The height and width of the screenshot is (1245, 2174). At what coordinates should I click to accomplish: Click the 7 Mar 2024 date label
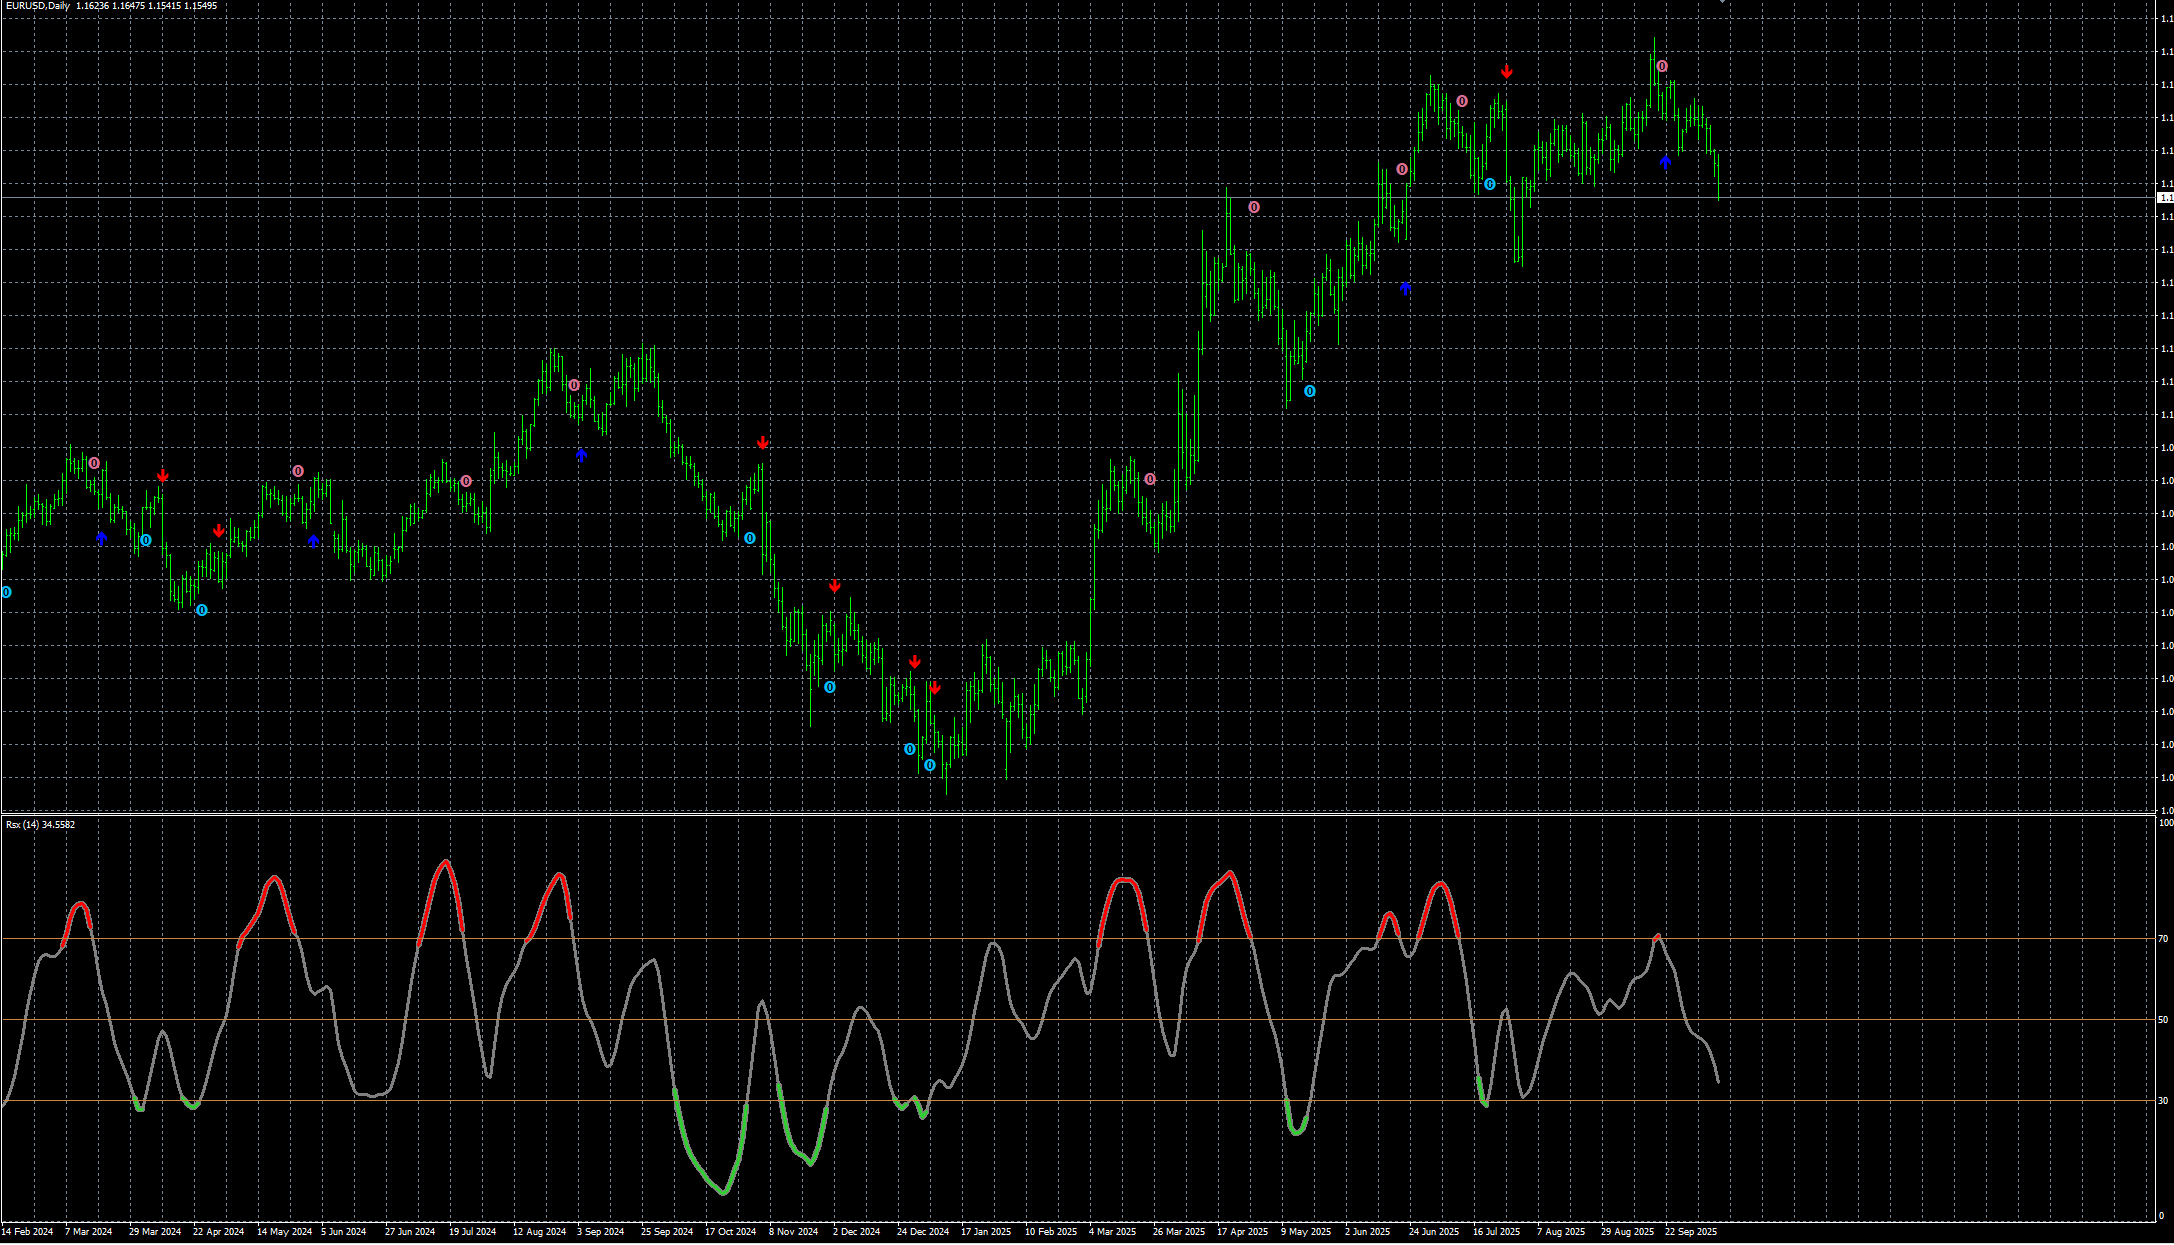coord(88,1232)
